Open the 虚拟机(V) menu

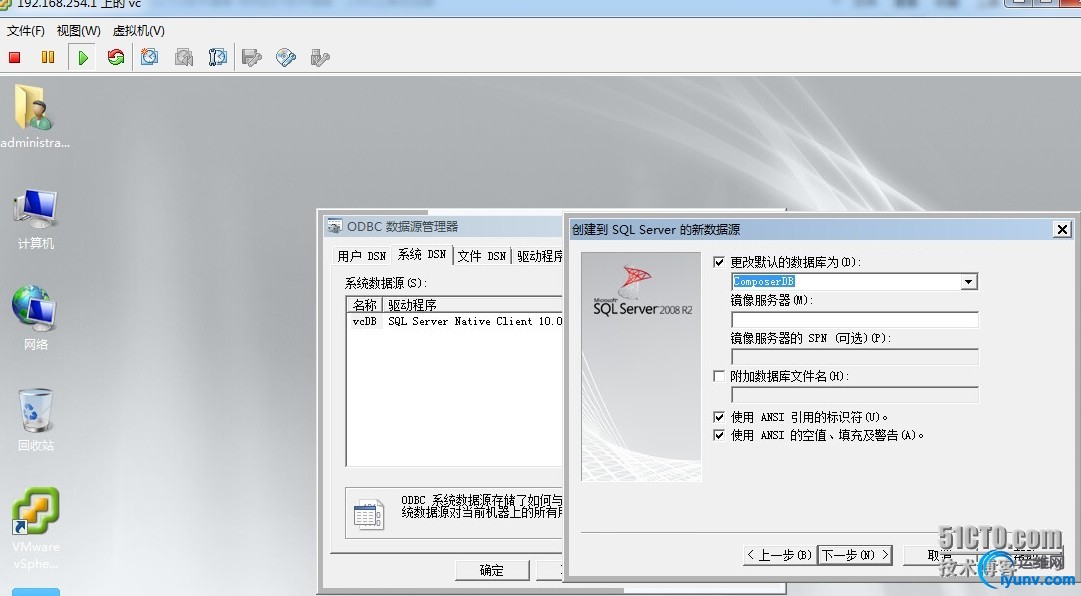[138, 30]
